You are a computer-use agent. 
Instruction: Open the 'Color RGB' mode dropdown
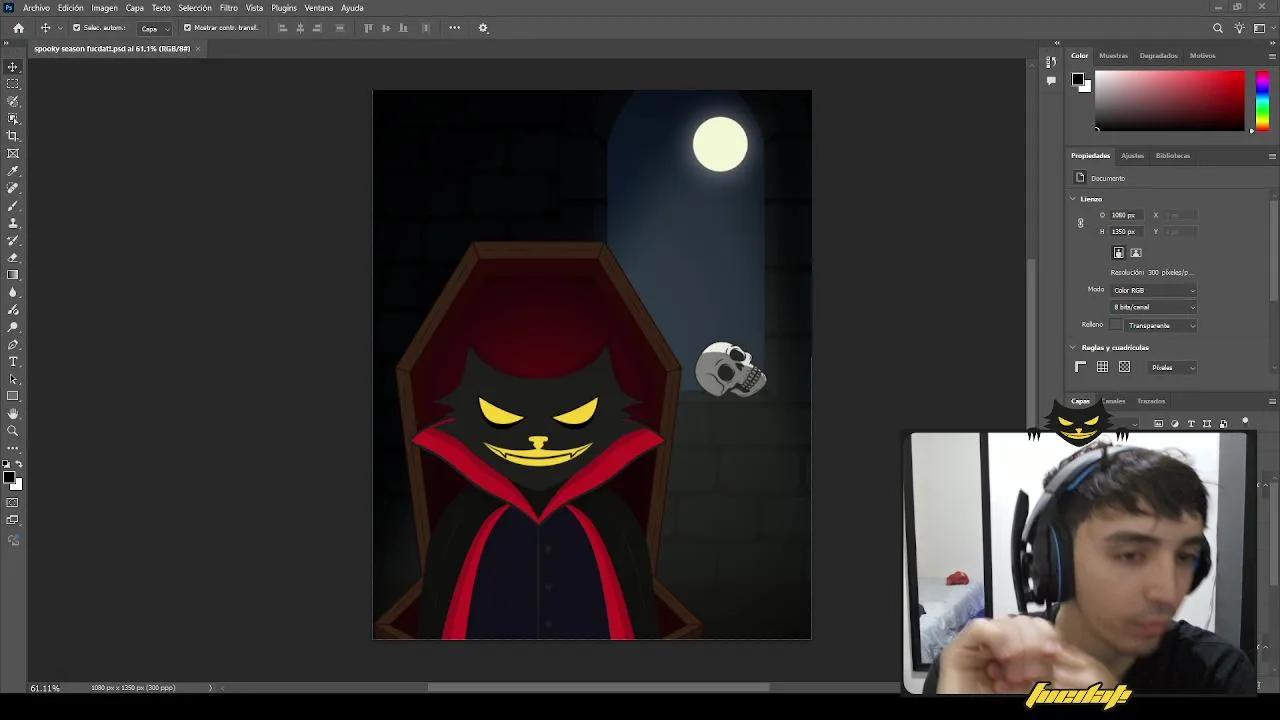click(1154, 290)
